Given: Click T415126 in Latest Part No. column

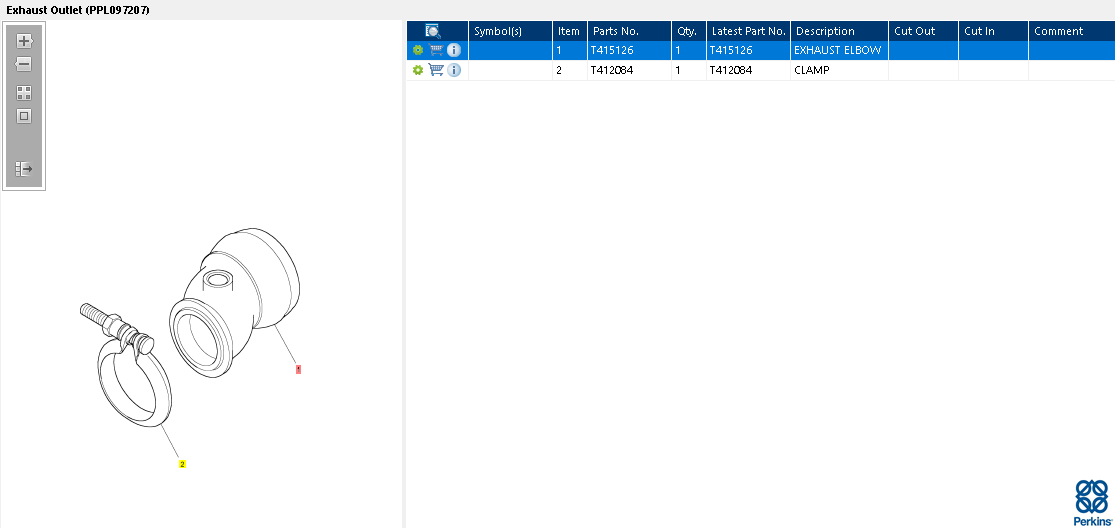Looking at the screenshot, I should (x=731, y=50).
